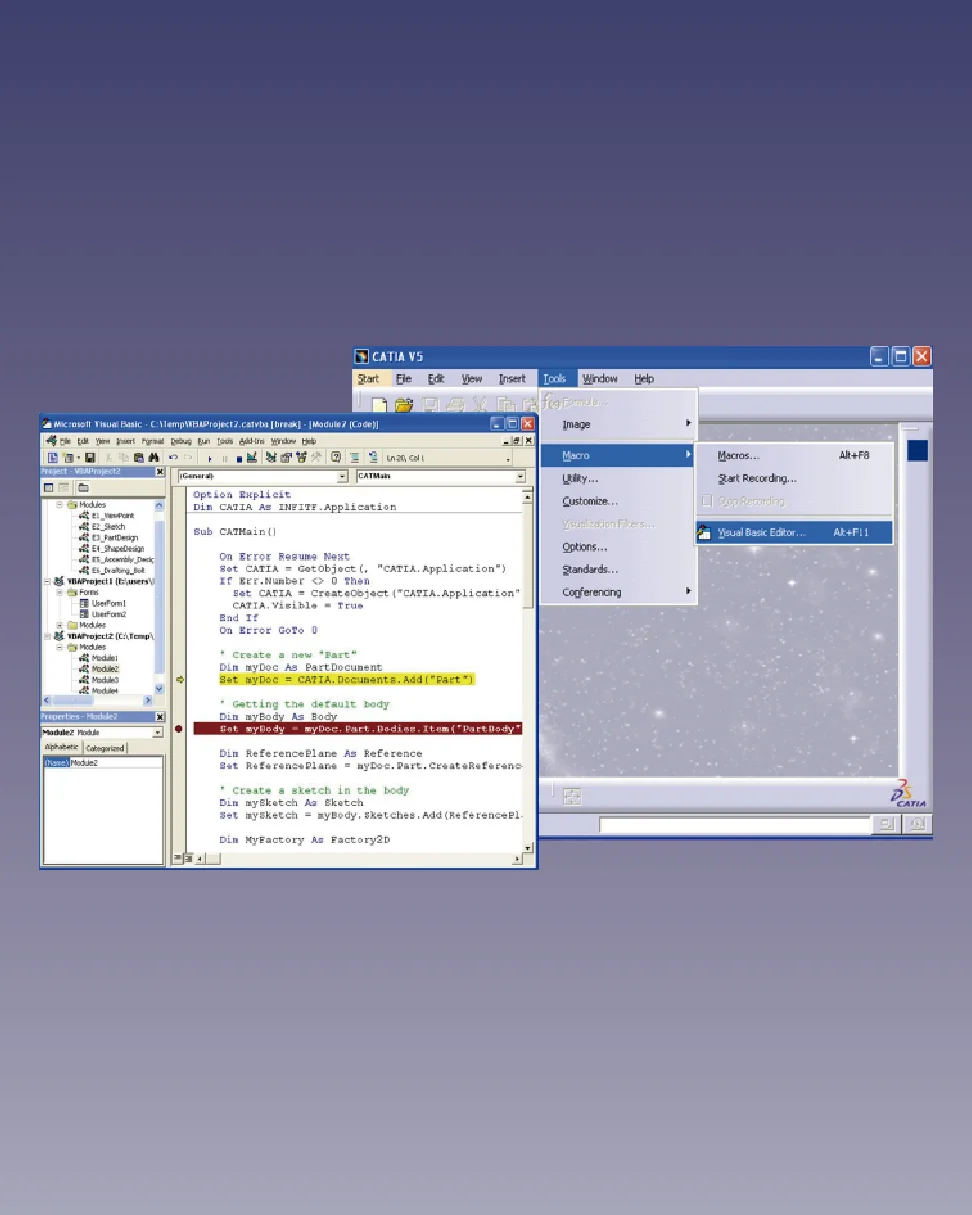Close the Project explorer panel
The image size is (972, 1215).
pos(160,471)
